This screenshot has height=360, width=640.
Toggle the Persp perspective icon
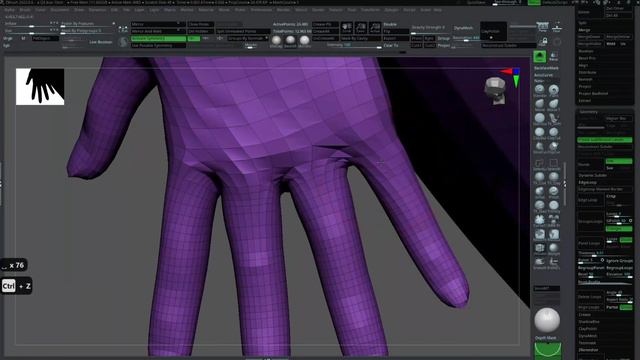coord(542,27)
